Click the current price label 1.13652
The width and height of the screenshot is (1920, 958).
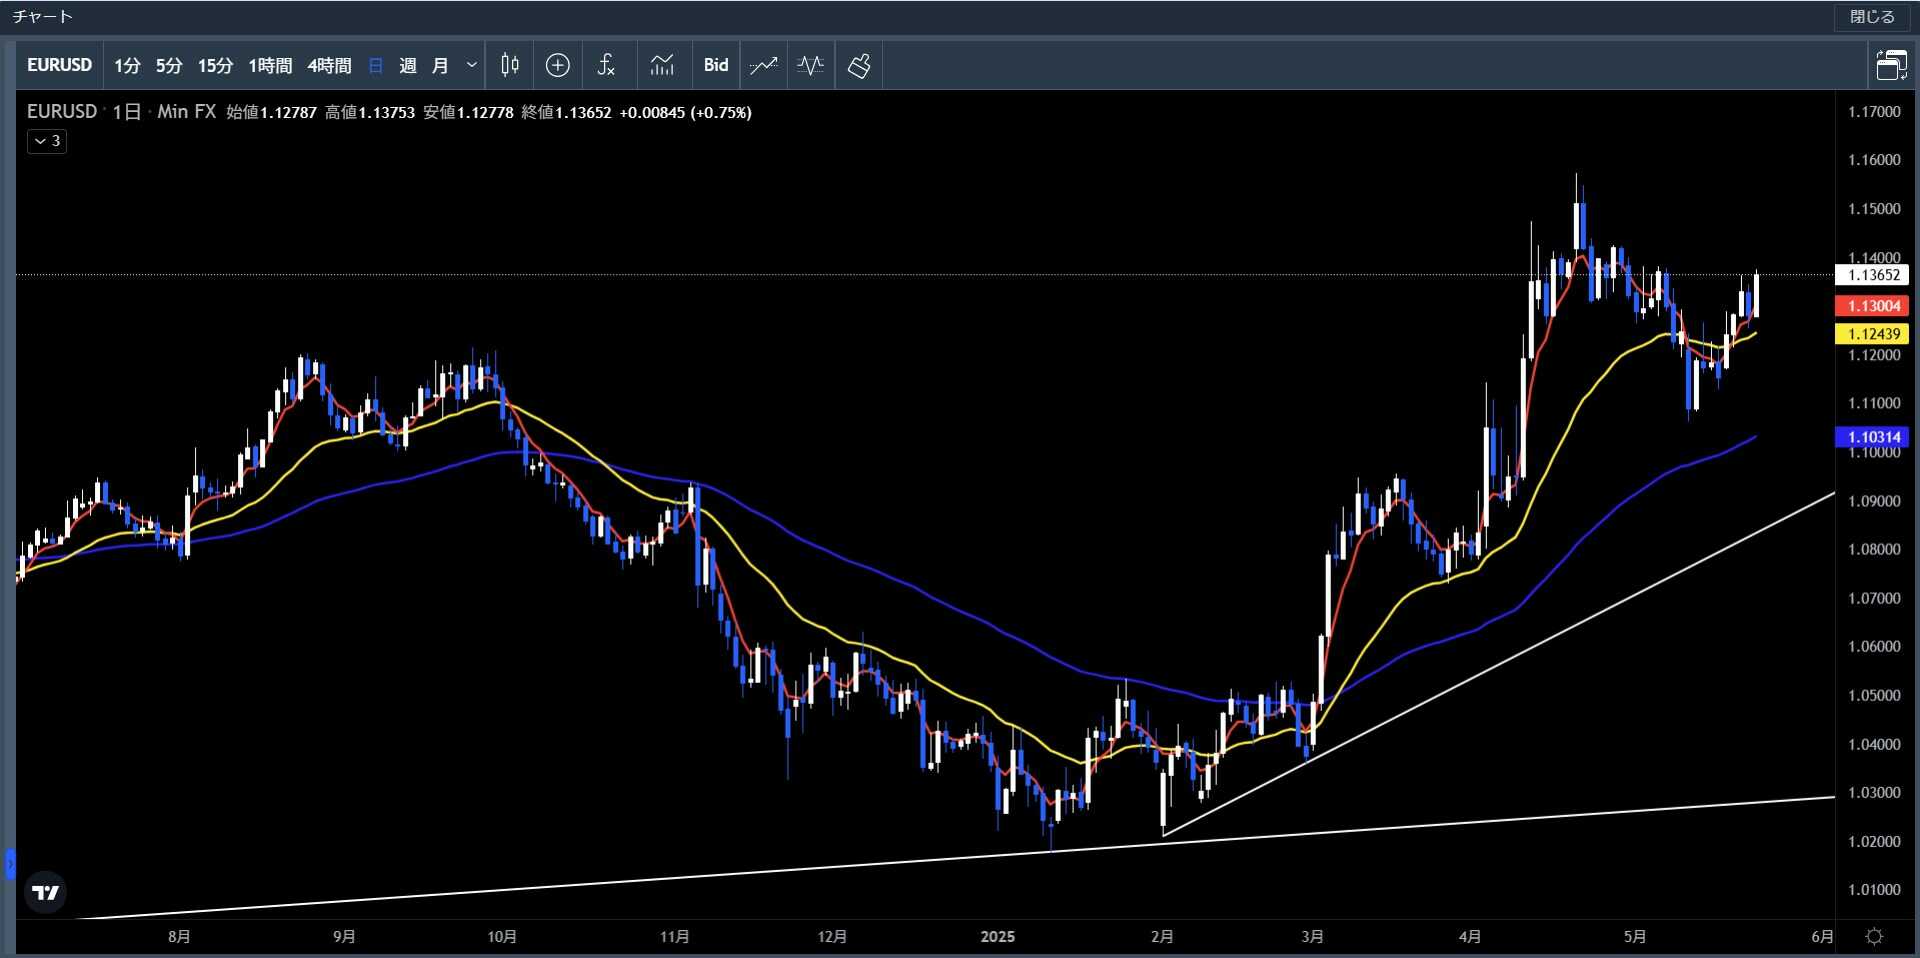(1873, 275)
